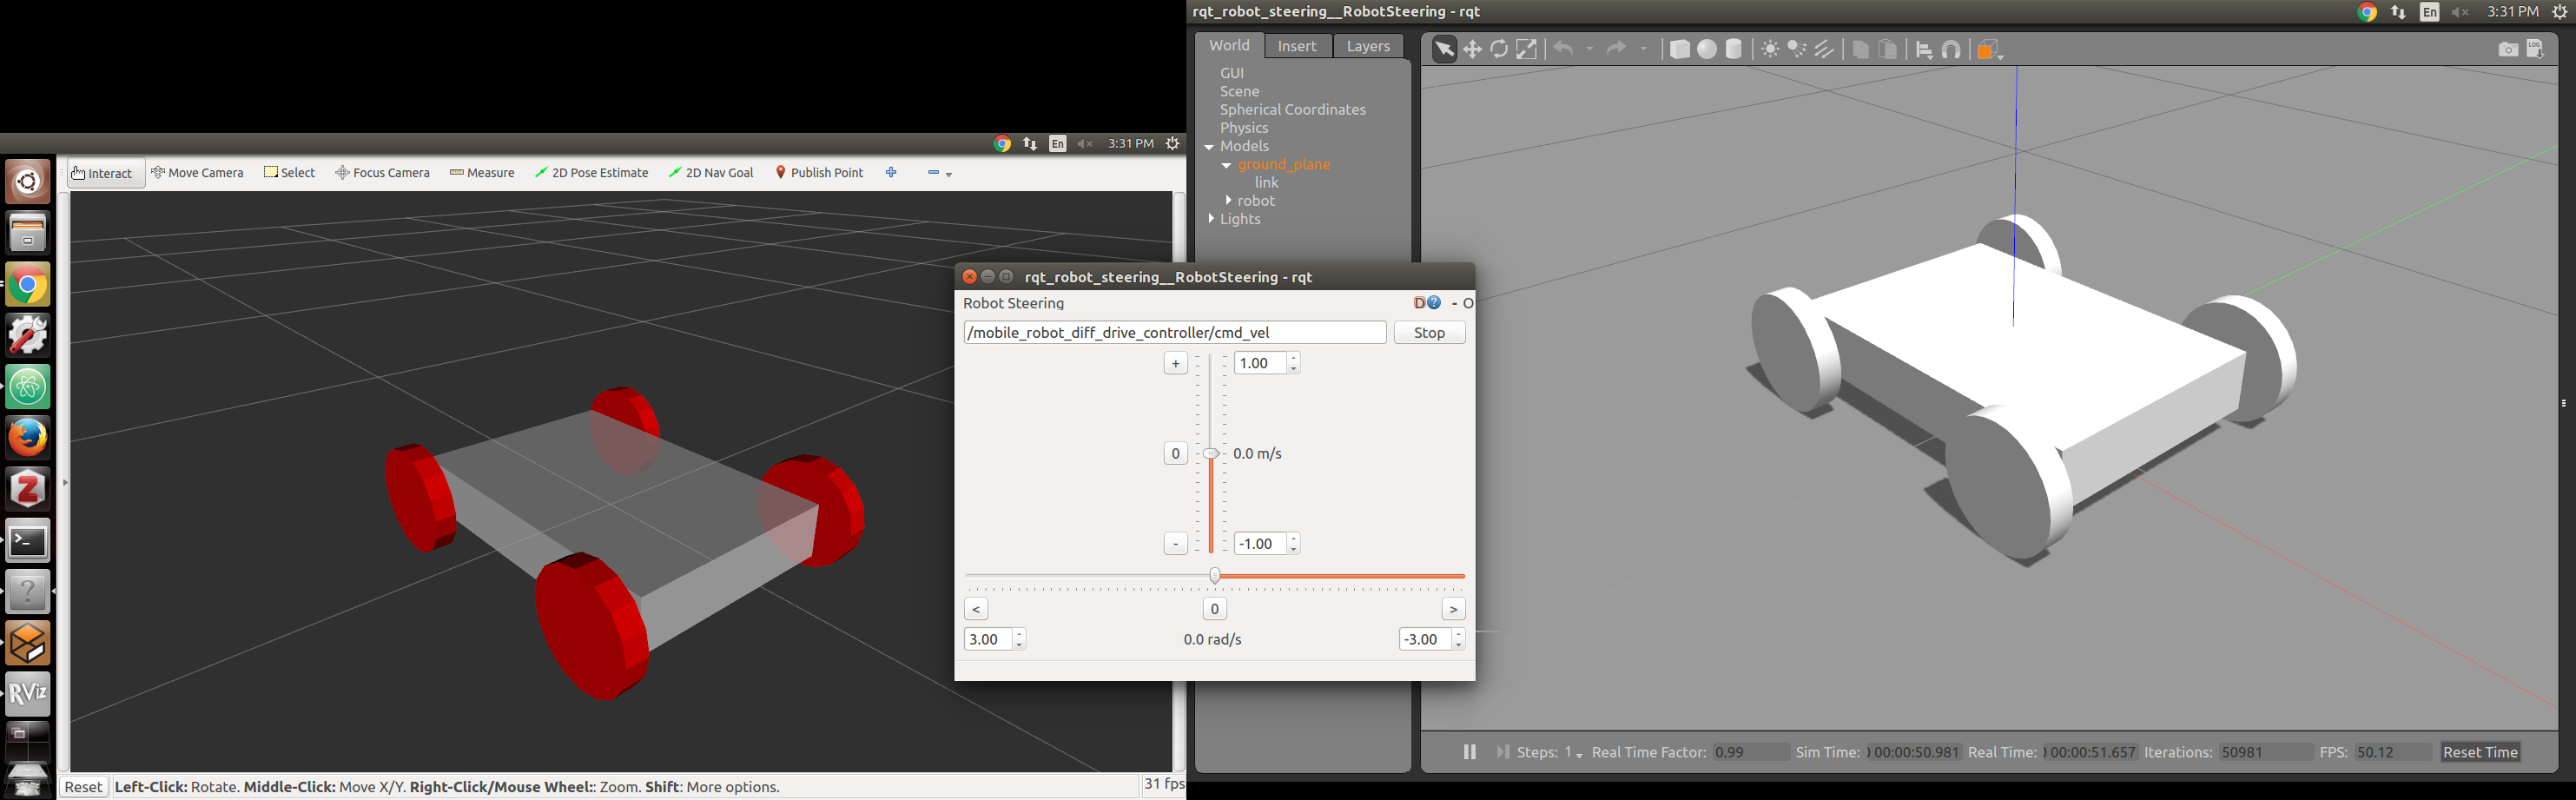Zero angular velocity with horizontal 0 button
This screenshot has width=2576, height=800.
[1215, 609]
